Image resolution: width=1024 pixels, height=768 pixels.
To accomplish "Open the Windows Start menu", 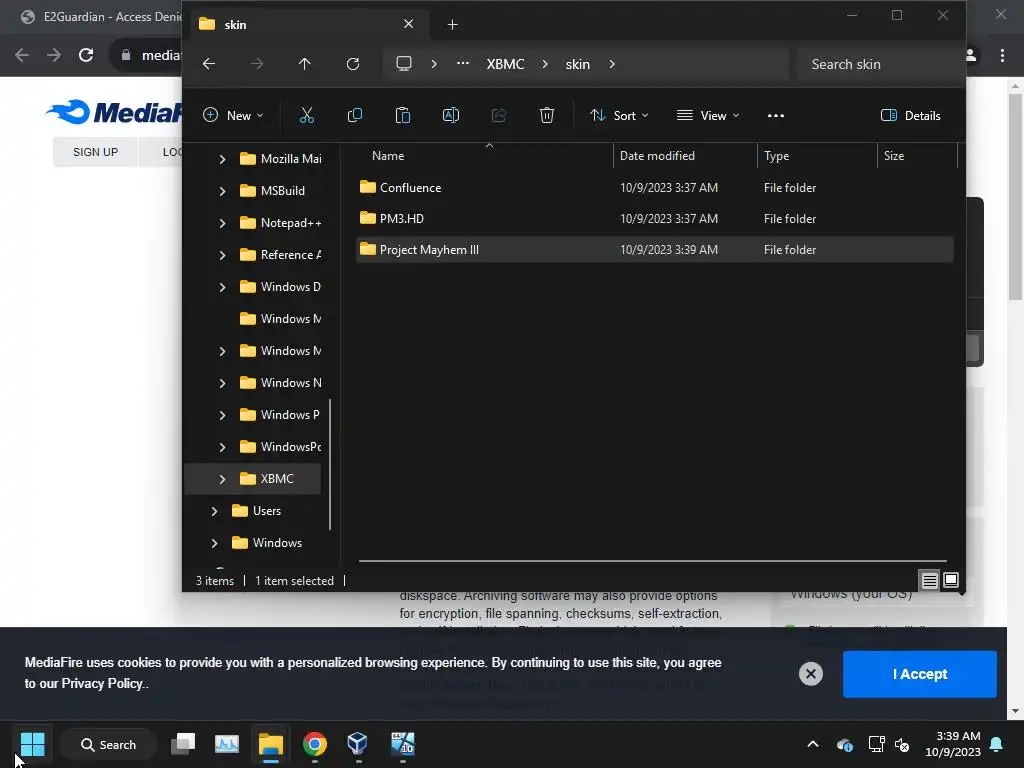I will point(32,744).
